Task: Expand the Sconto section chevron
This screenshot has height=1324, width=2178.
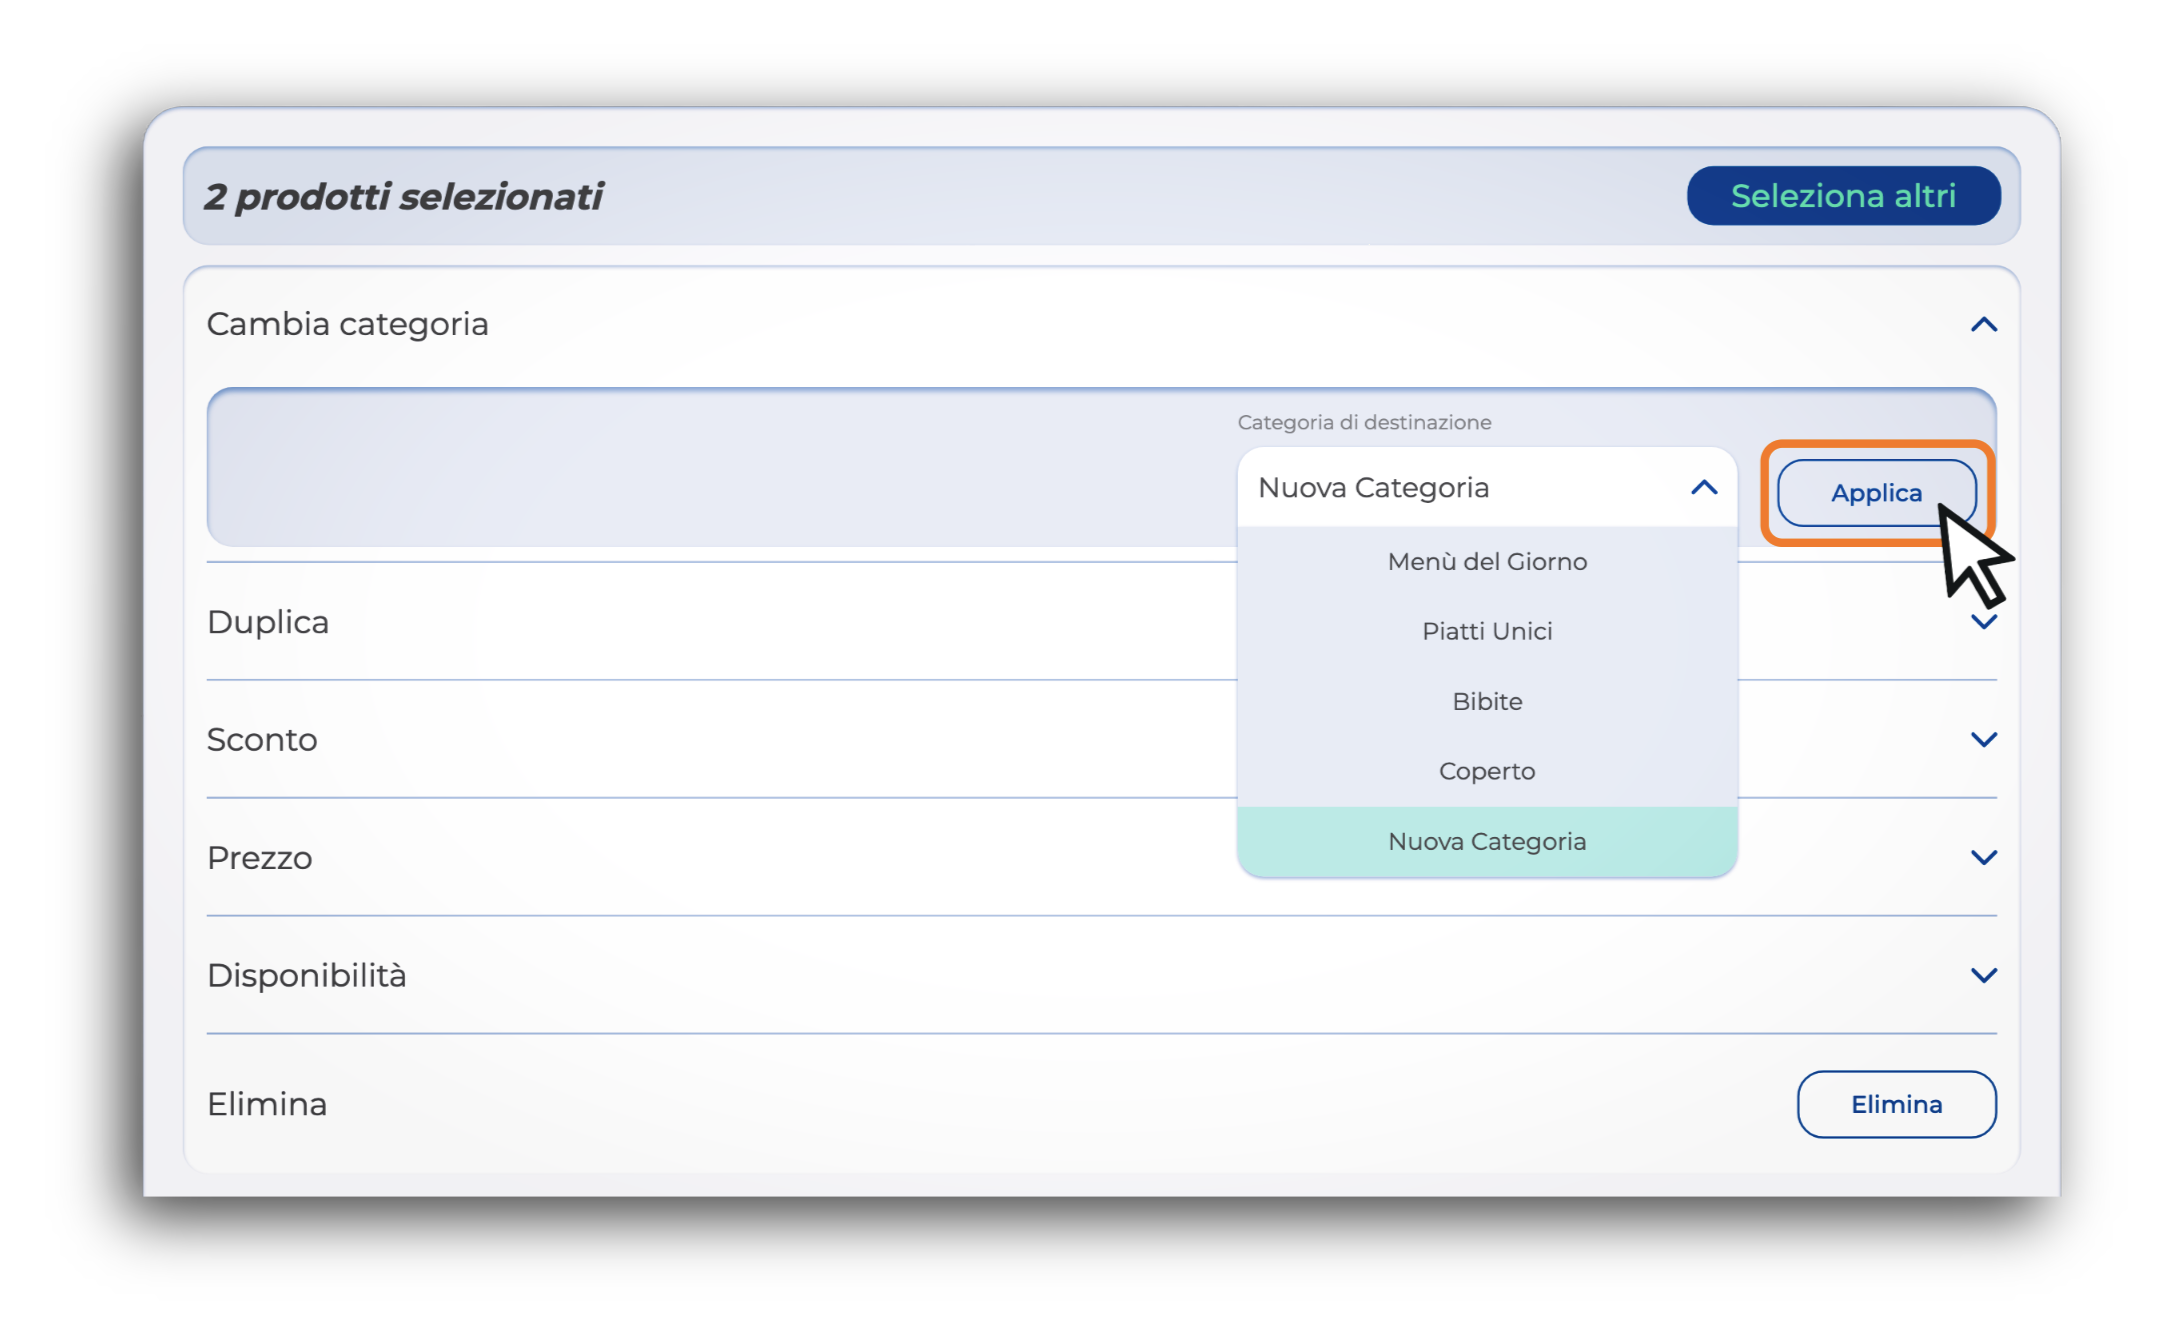Action: [x=1983, y=740]
